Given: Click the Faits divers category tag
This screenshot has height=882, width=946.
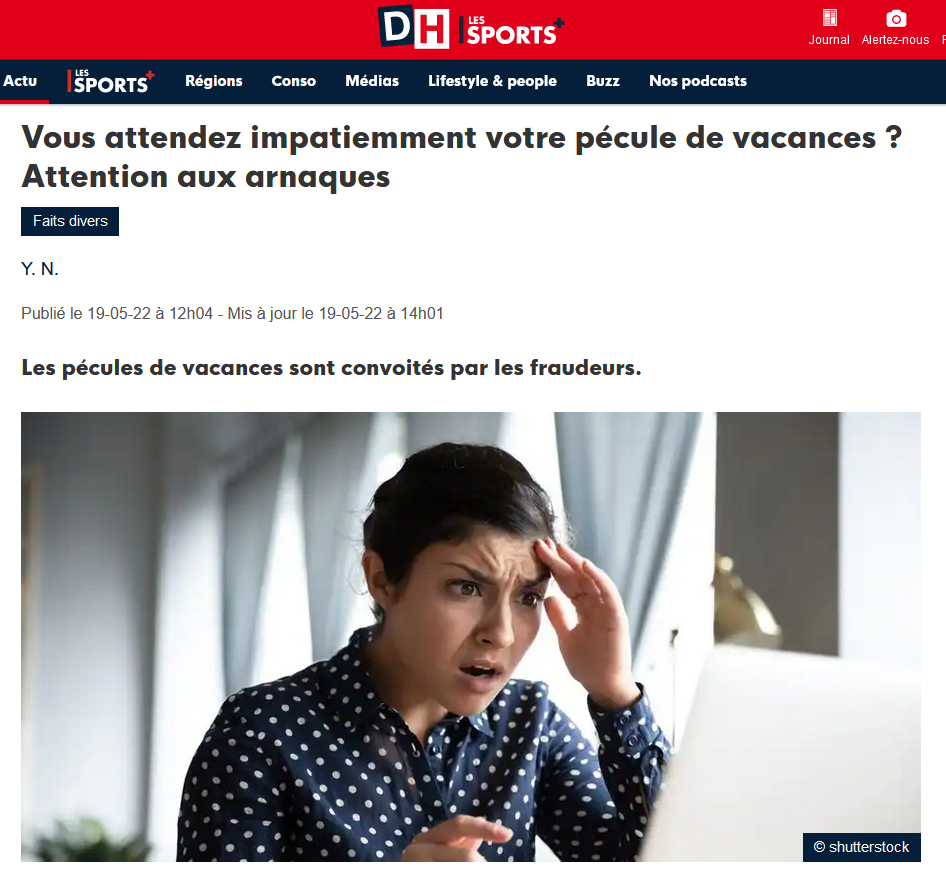Looking at the screenshot, I should 70,221.
